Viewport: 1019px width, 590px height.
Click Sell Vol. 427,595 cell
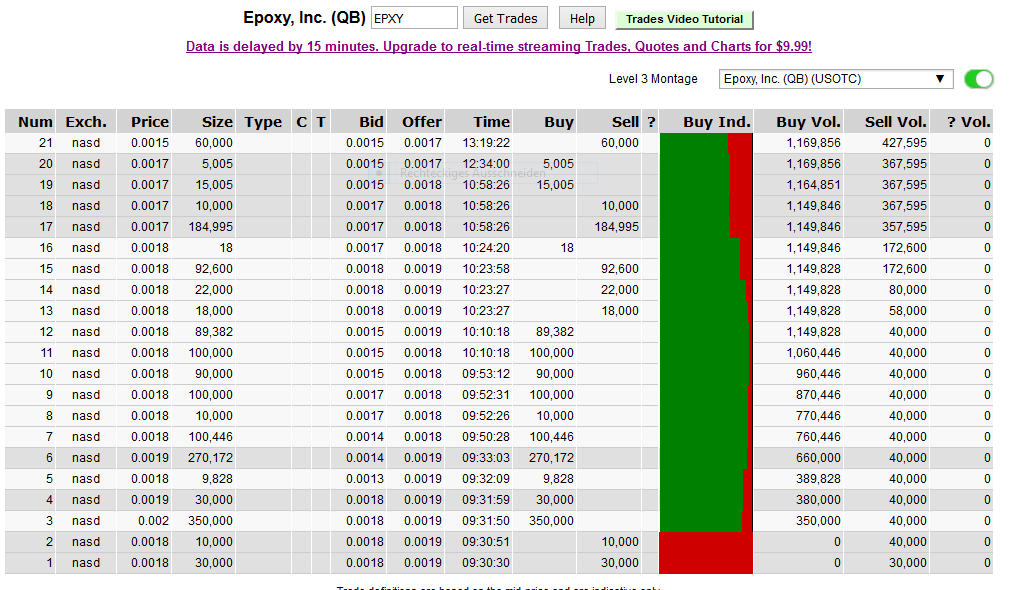pos(904,143)
